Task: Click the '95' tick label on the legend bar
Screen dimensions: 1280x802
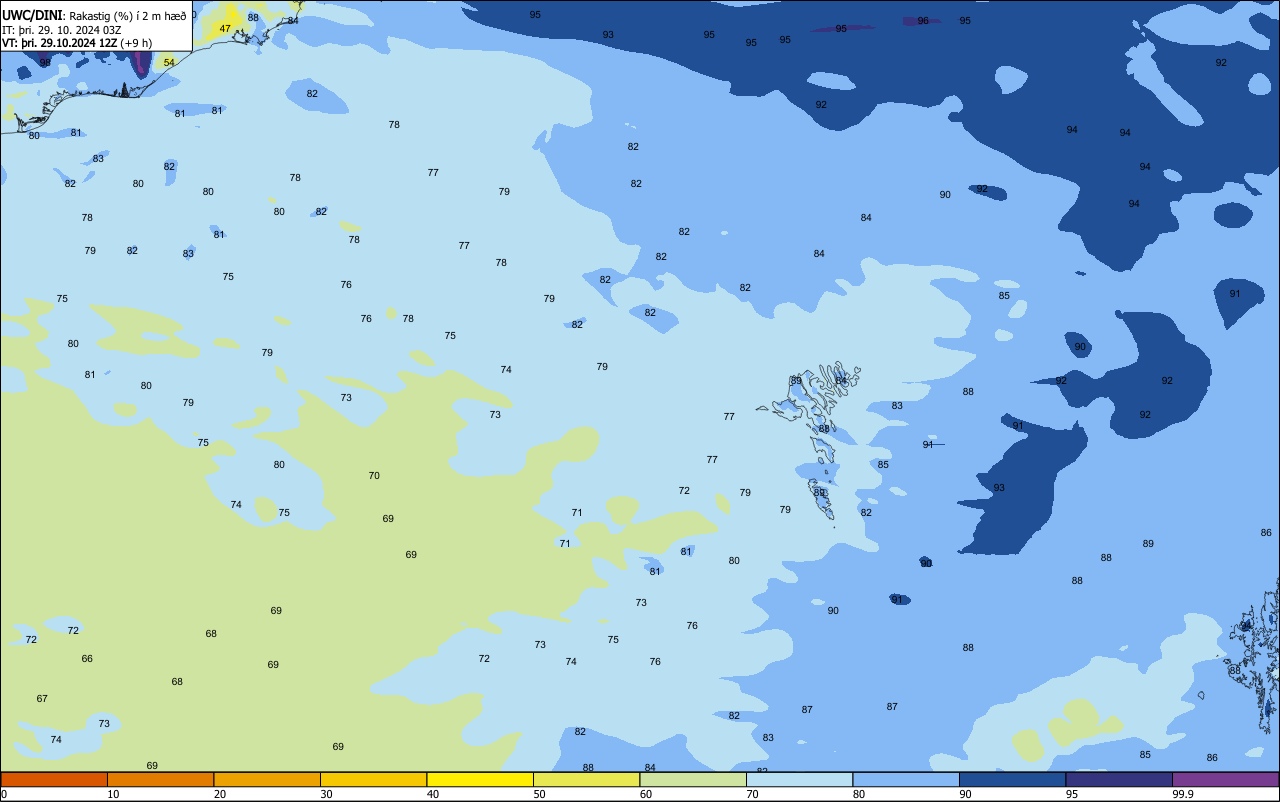Action: click(1071, 794)
